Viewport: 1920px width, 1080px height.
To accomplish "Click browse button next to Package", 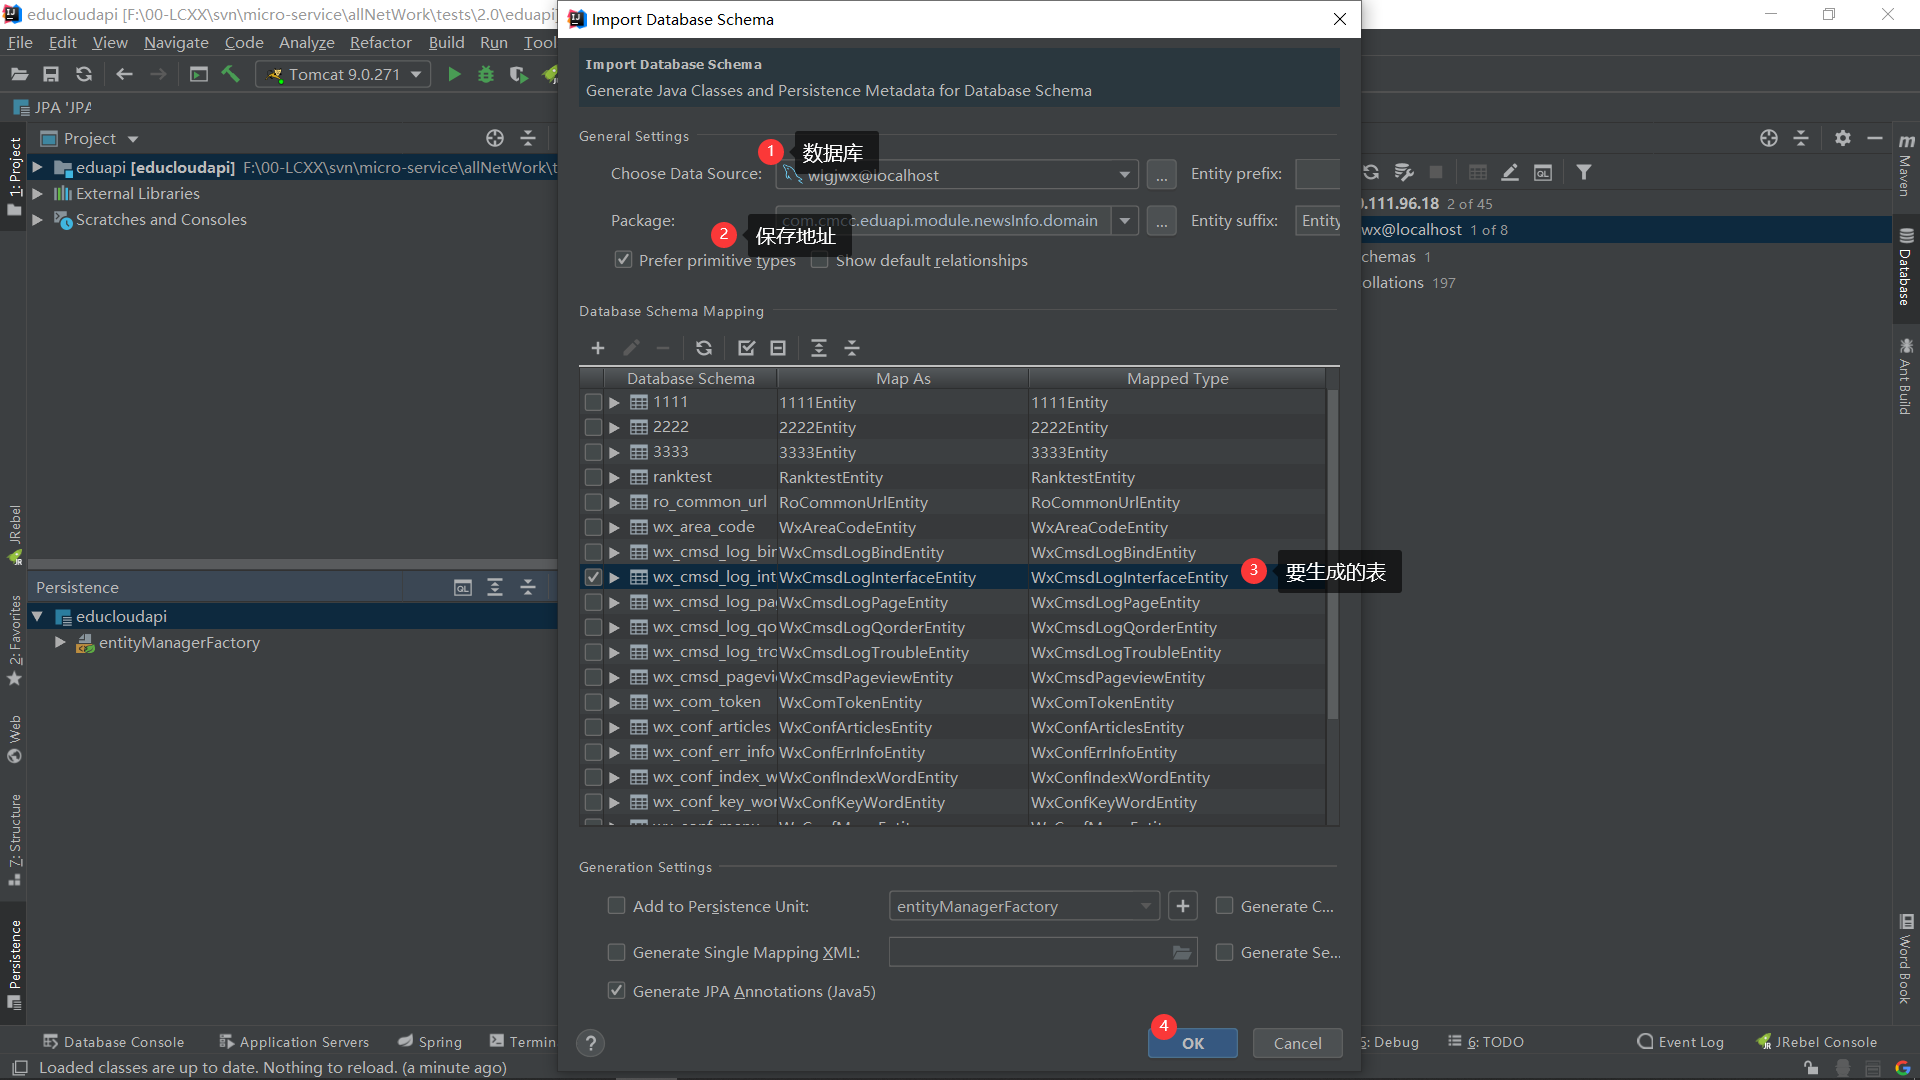I will click(x=1161, y=221).
